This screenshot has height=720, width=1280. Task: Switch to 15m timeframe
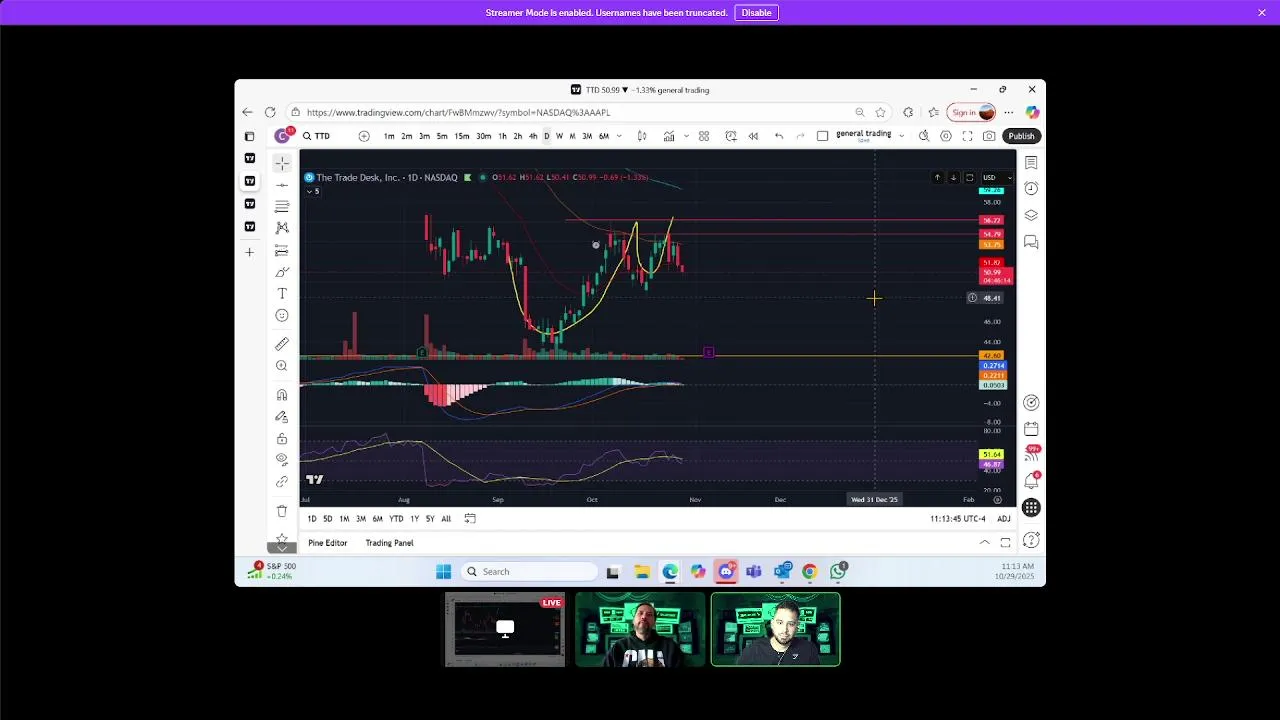point(462,136)
